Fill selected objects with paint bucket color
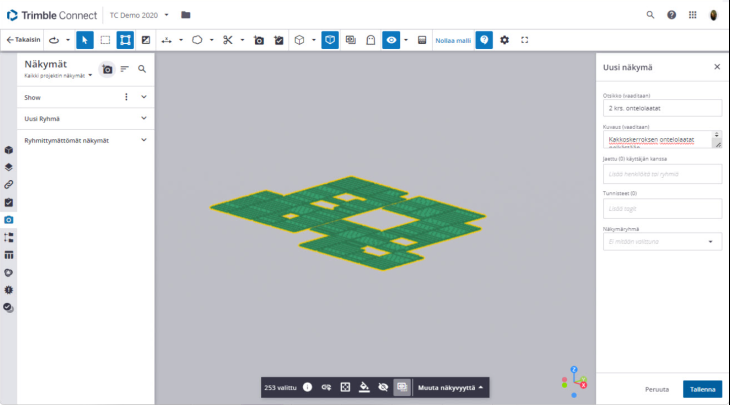Image resolution: width=730 pixels, height=405 pixels. coord(364,387)
